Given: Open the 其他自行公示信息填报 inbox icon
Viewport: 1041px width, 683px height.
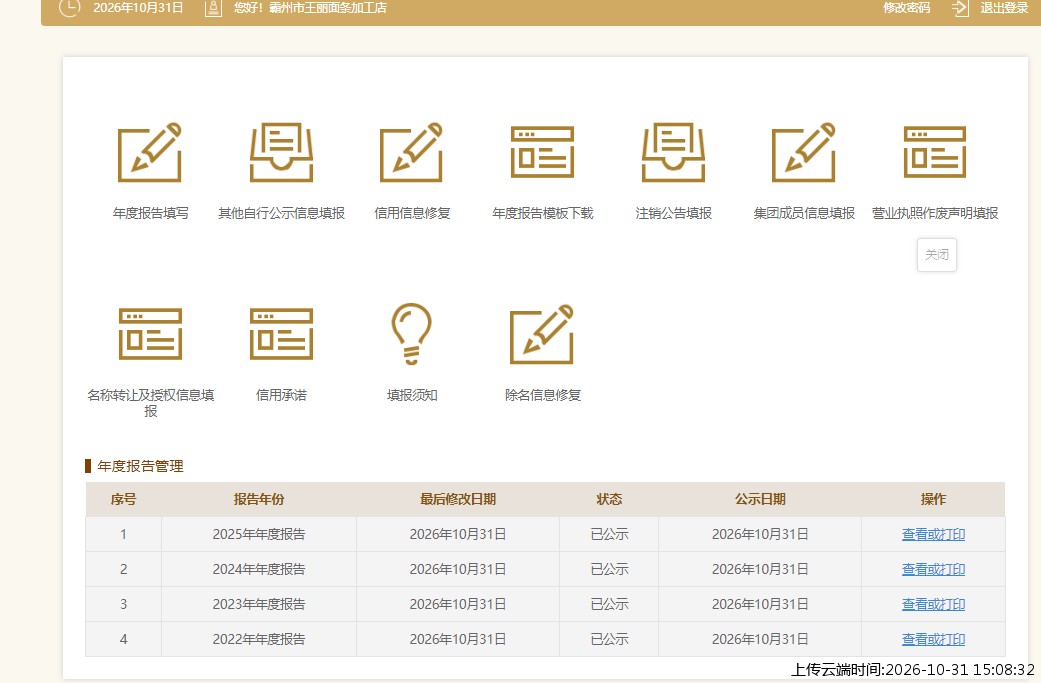Looking at the screenshot, I should [281, 152].
